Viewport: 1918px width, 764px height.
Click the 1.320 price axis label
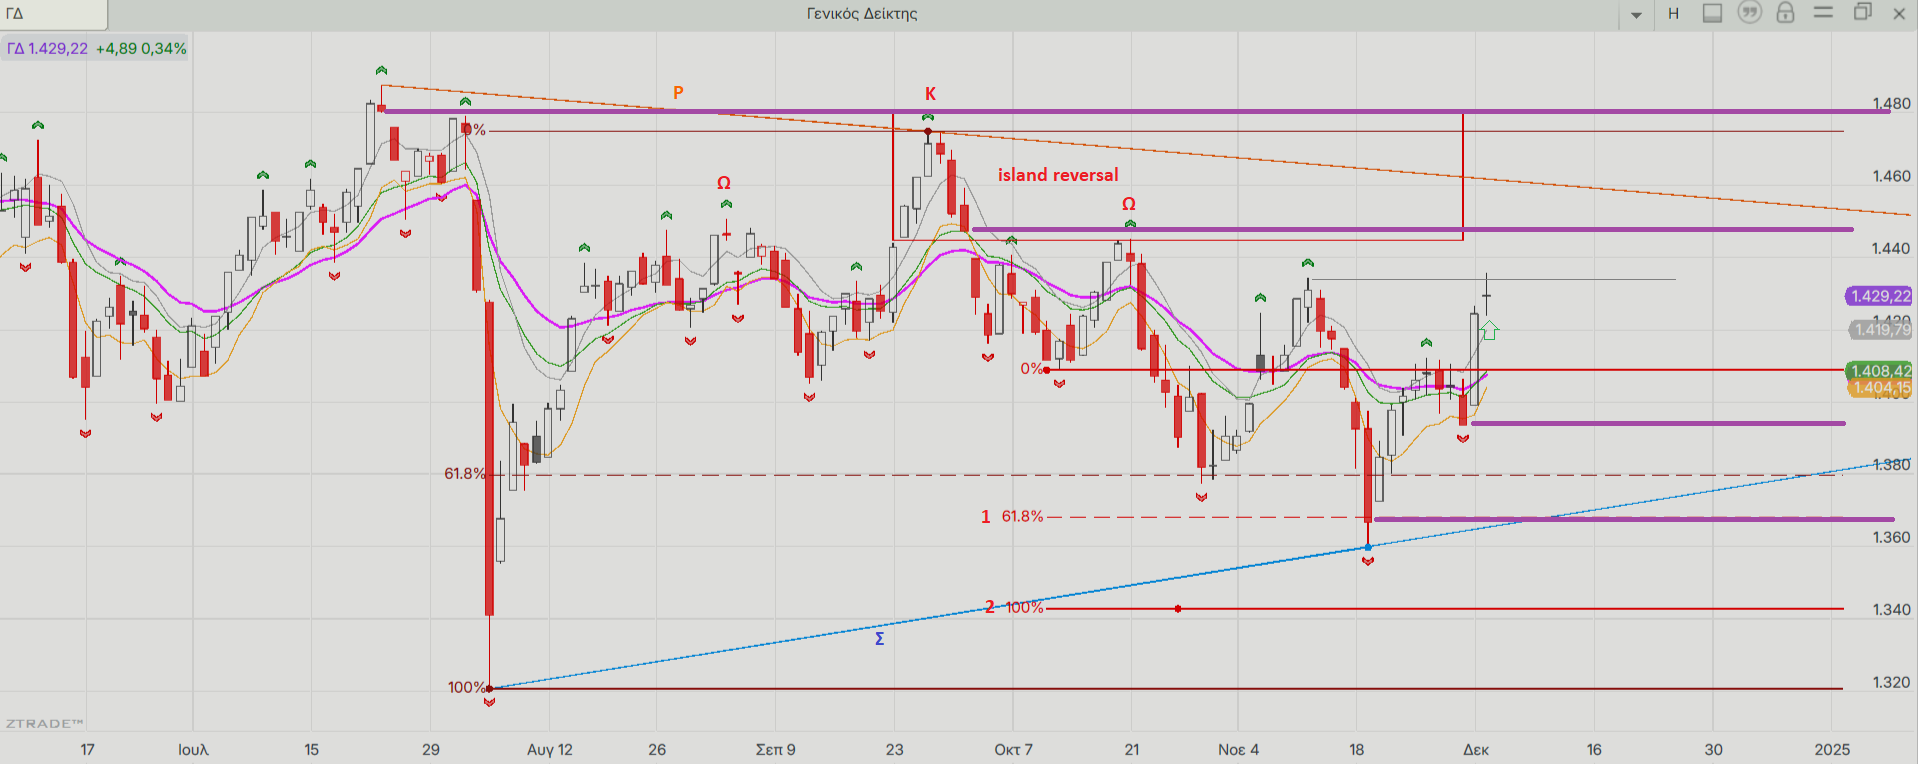tap(1891, 683)
